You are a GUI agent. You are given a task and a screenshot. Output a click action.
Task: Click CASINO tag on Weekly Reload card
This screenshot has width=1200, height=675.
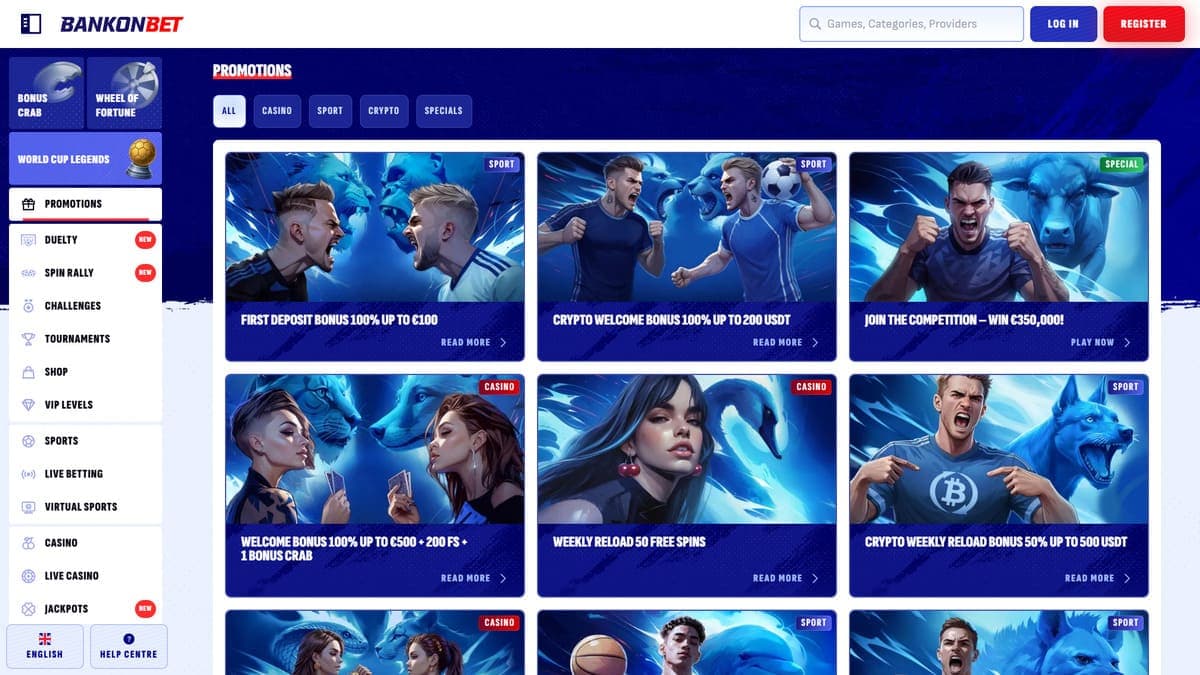tap(811, 387)
